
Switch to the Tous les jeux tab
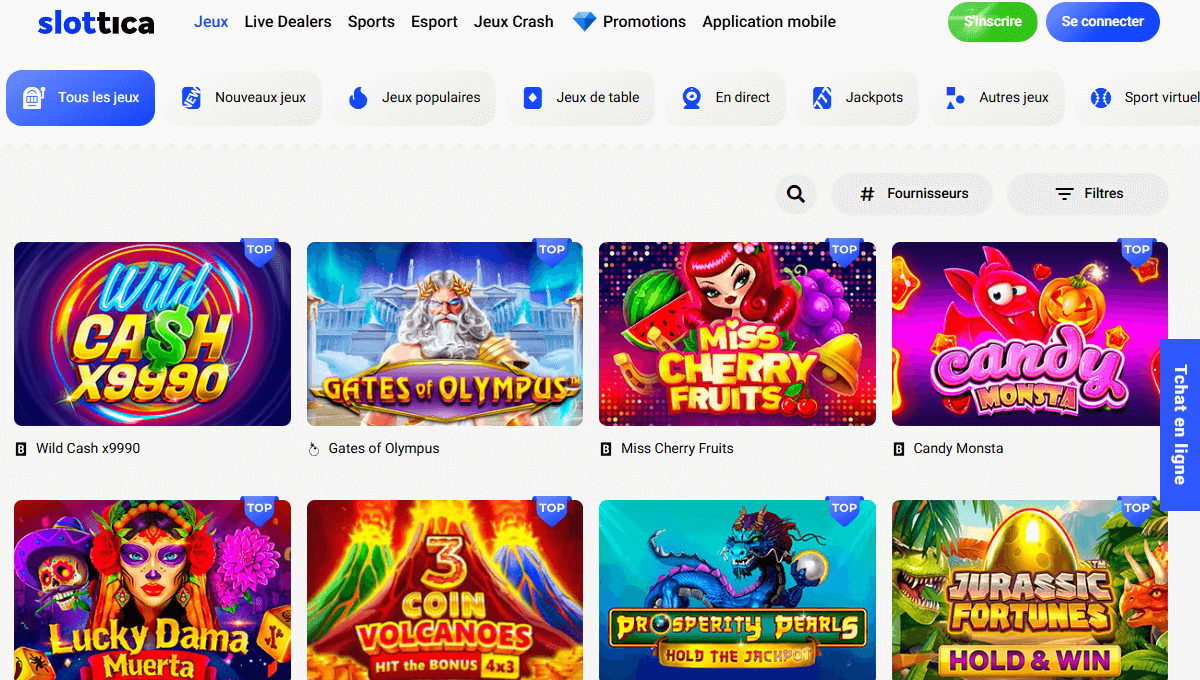(81, 98)
